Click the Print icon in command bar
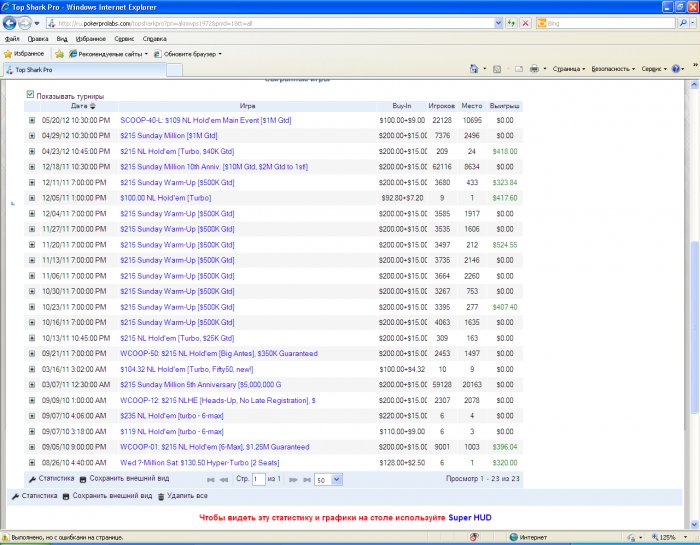The image size is (700, 545). pyautogui.click(x=534, y=69)
